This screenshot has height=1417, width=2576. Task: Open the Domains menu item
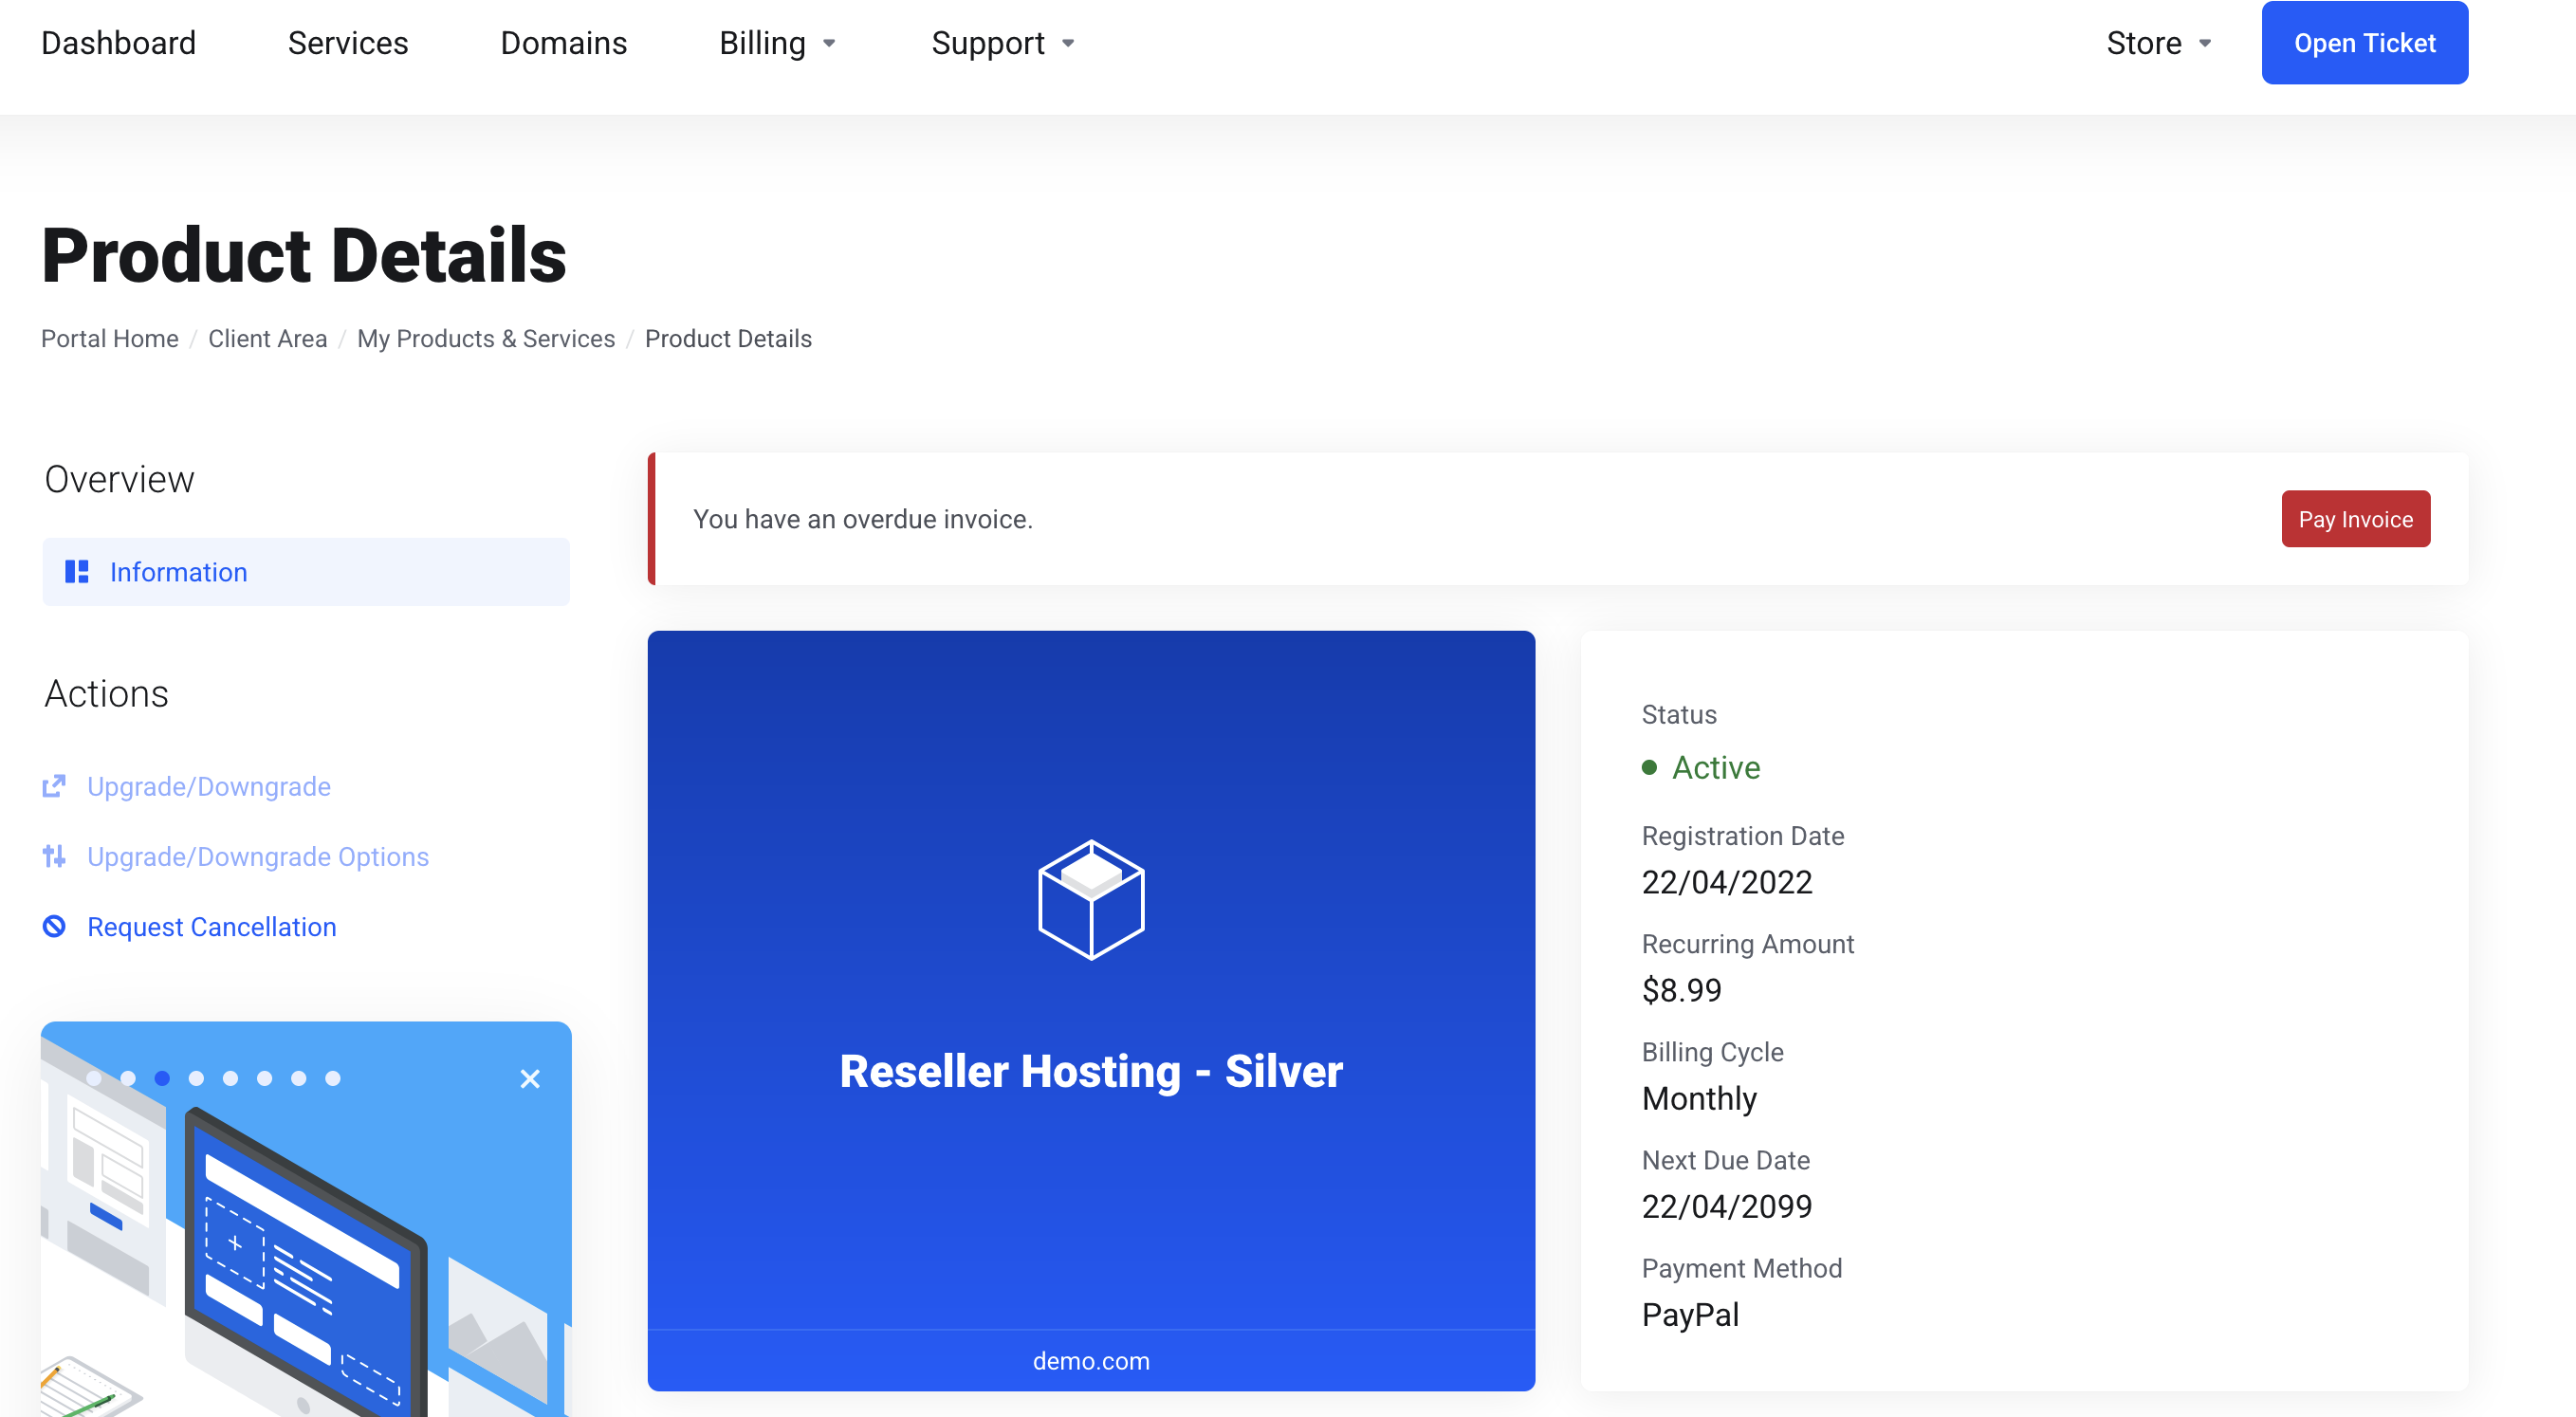click(x=563, y=43)
